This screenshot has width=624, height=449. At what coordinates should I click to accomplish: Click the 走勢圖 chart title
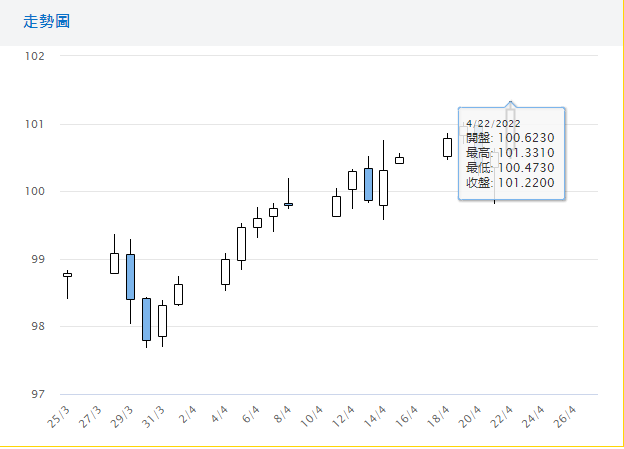[47, 21]
